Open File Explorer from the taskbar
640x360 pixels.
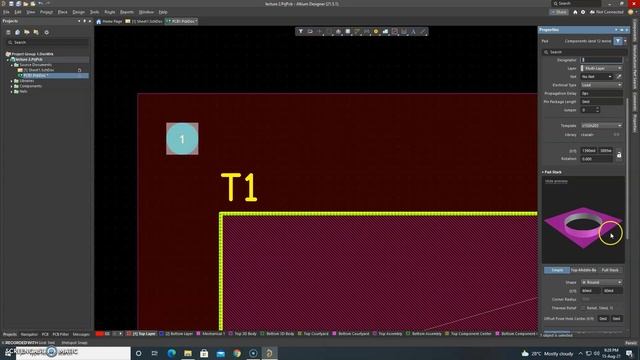pos(188,353)
